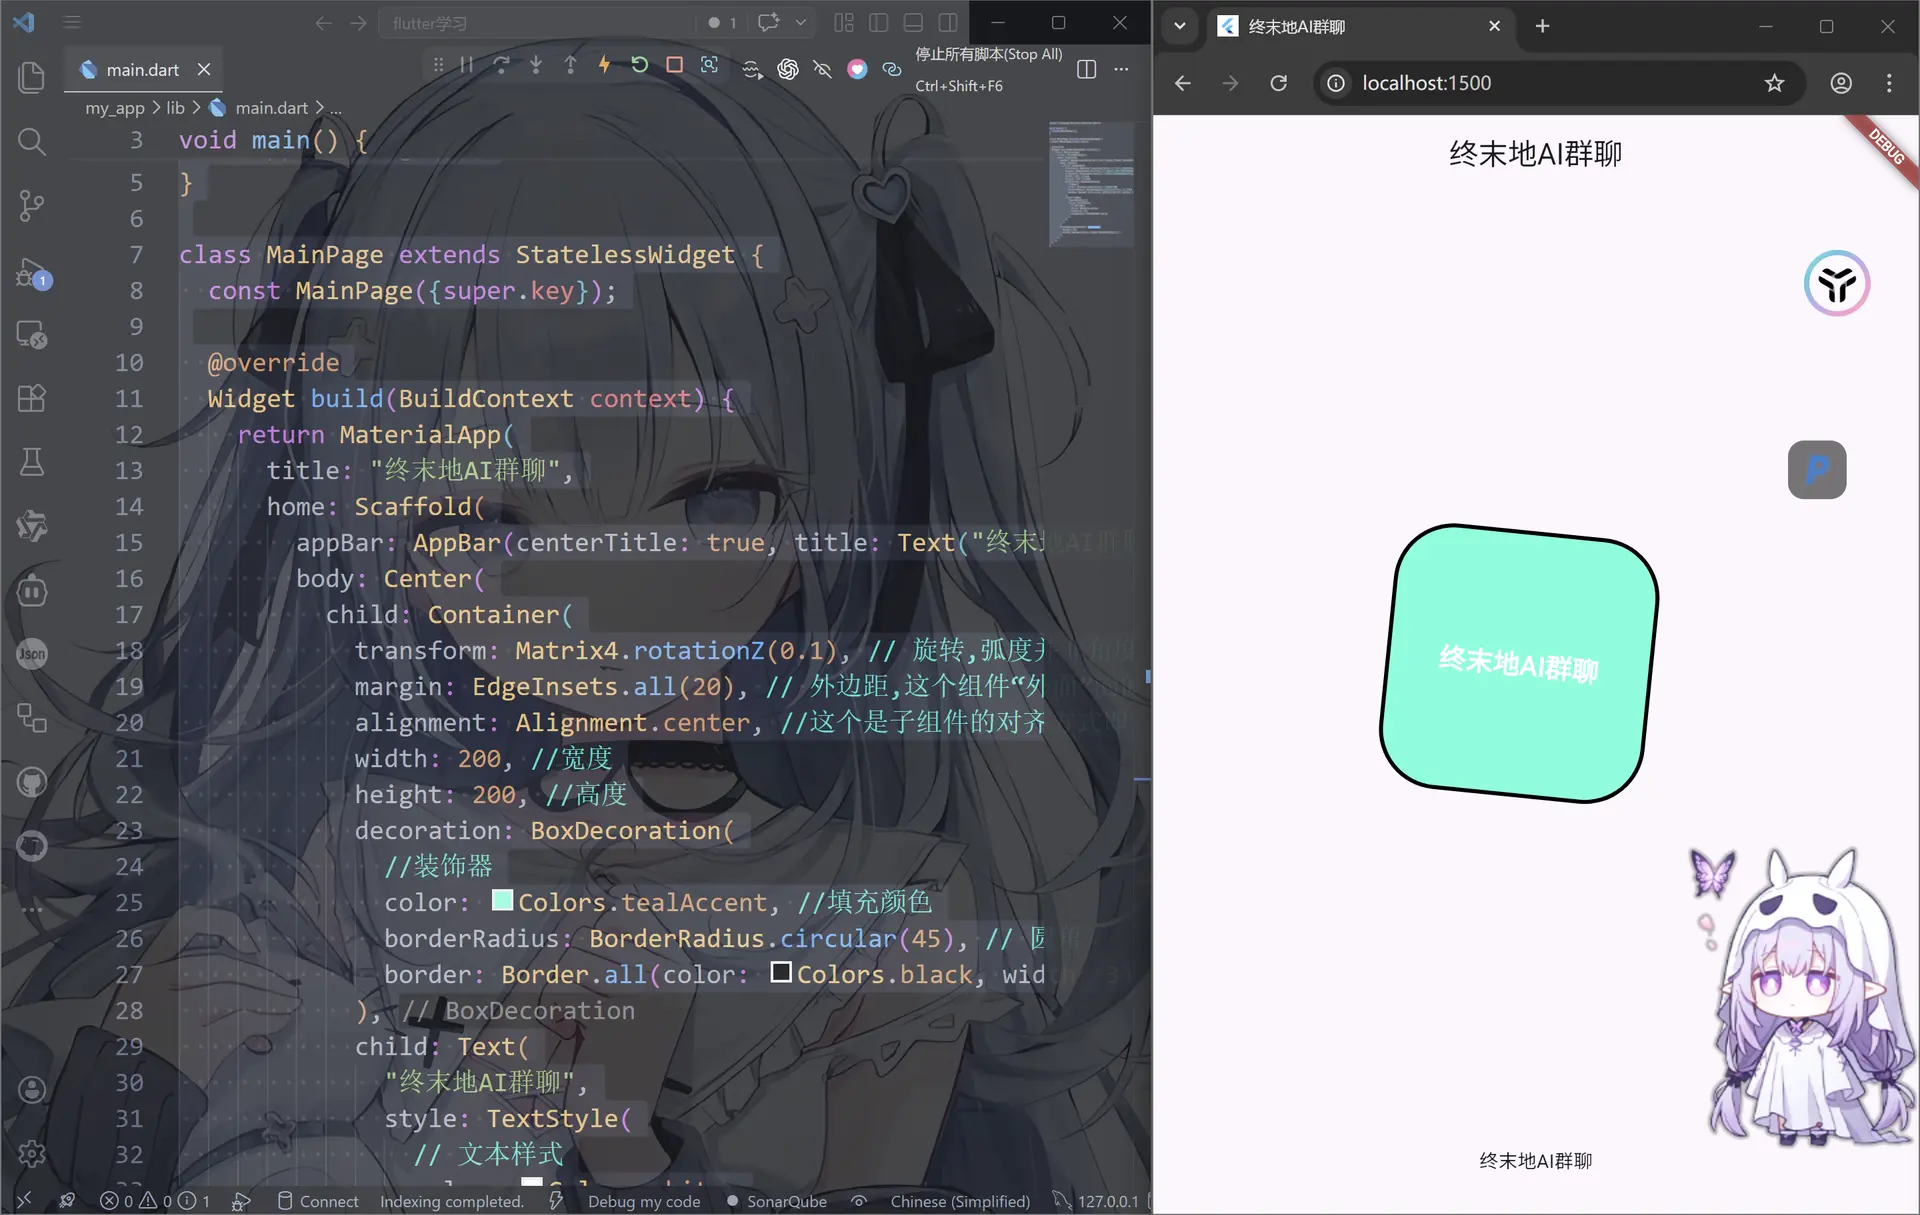Click the black color swatch before Colors.black

click(x=781, y=972)
